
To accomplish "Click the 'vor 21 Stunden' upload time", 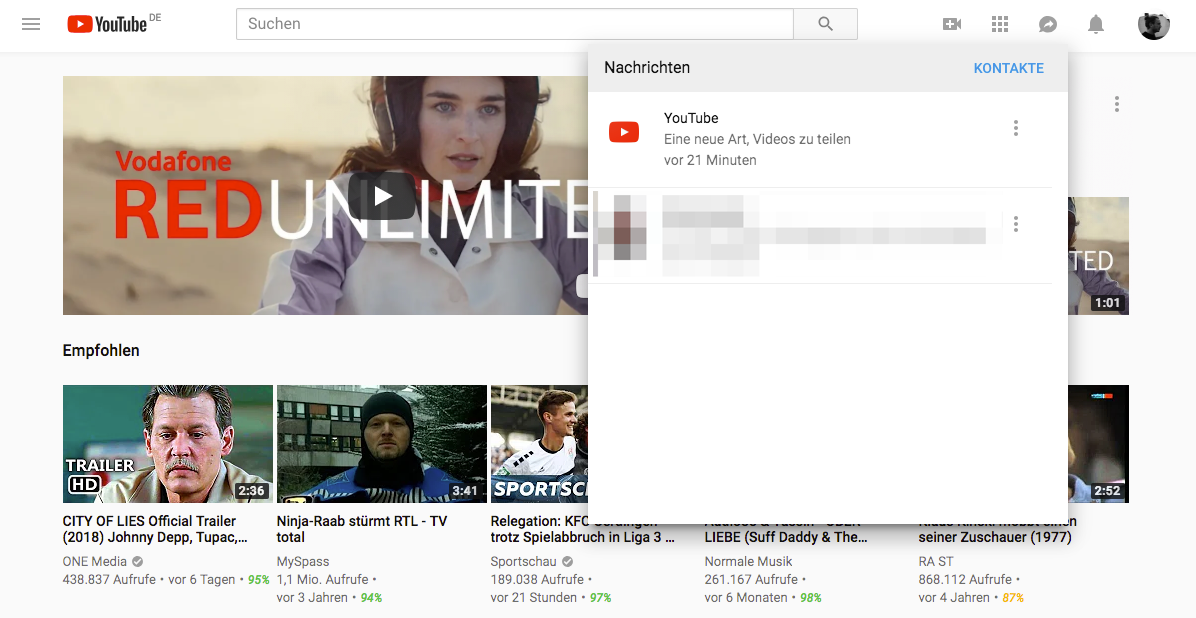I will coord(534,597).
